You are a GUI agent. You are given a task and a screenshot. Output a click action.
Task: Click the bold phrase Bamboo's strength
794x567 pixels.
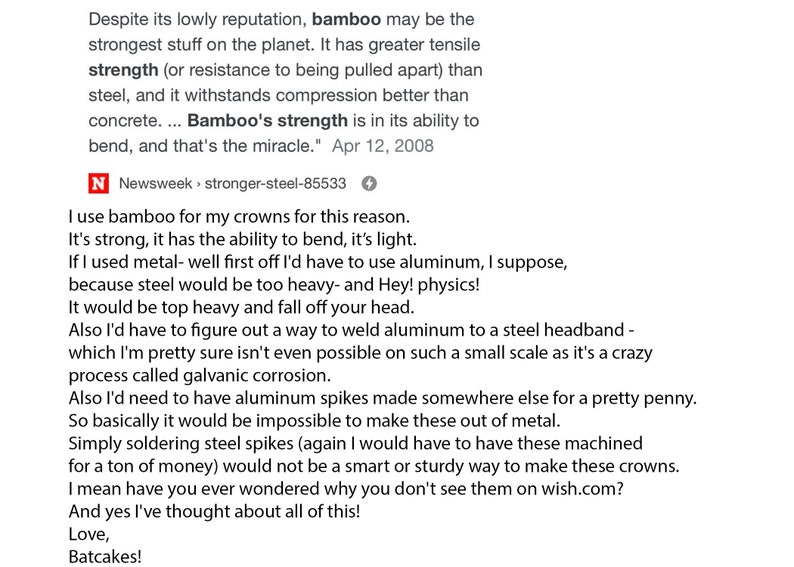[x=267, y=120]
